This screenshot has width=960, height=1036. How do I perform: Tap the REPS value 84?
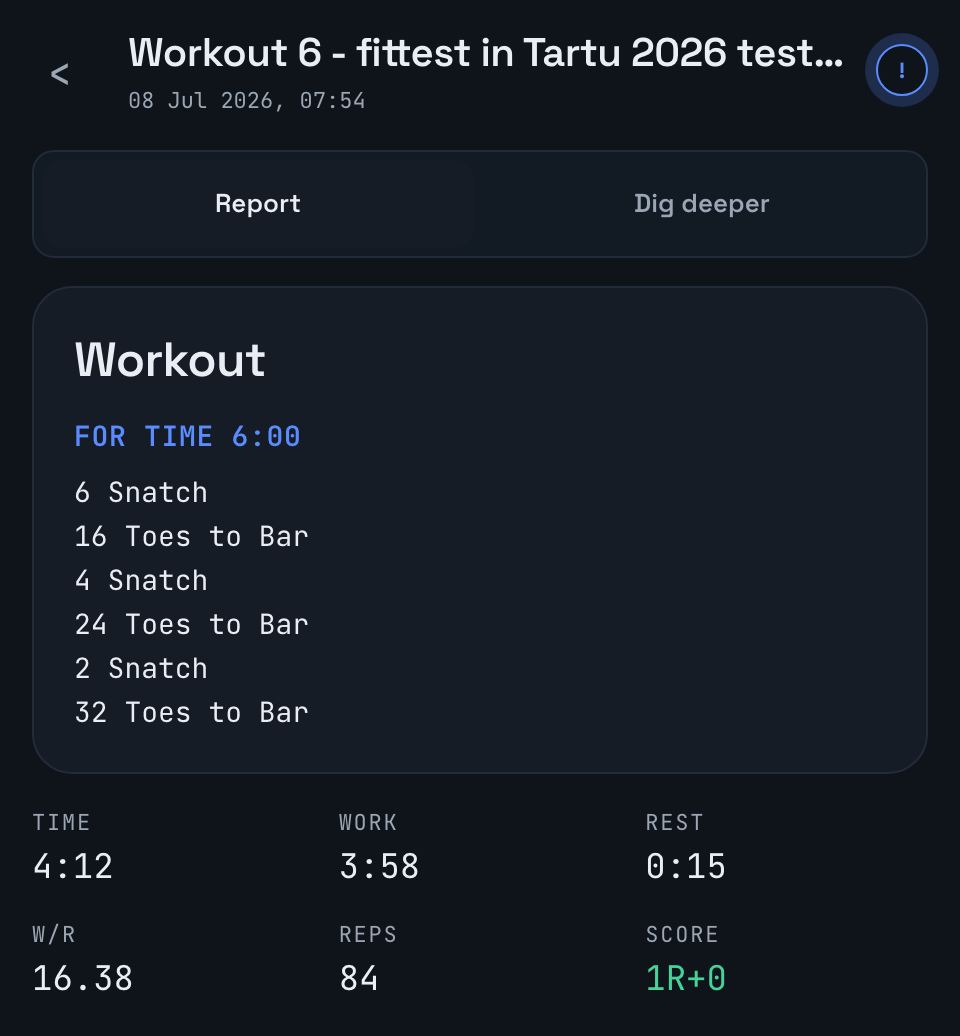(x=359, y=978)
